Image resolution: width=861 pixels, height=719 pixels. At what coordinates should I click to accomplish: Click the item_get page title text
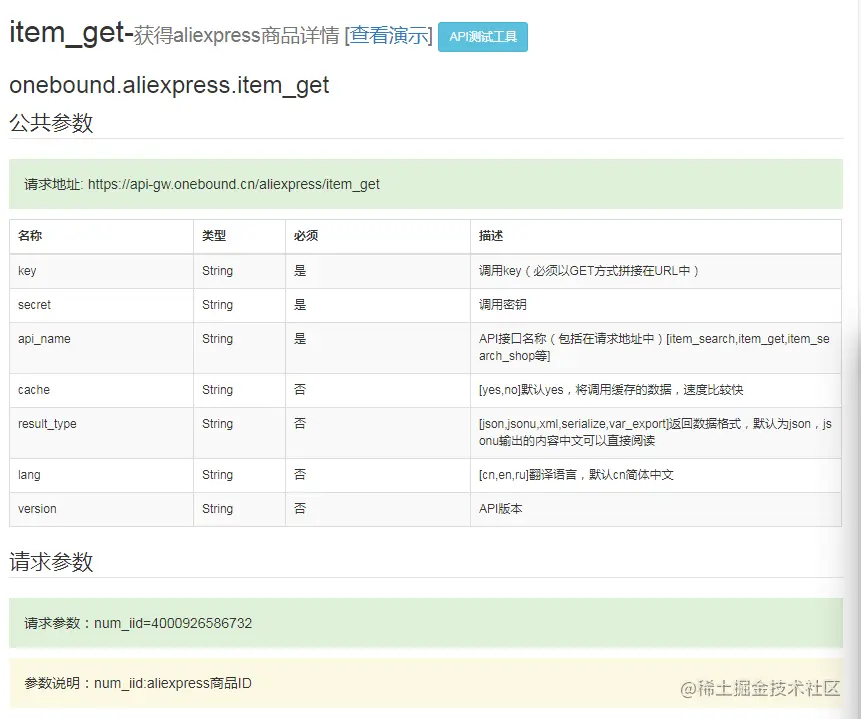(x=67, y=33)
